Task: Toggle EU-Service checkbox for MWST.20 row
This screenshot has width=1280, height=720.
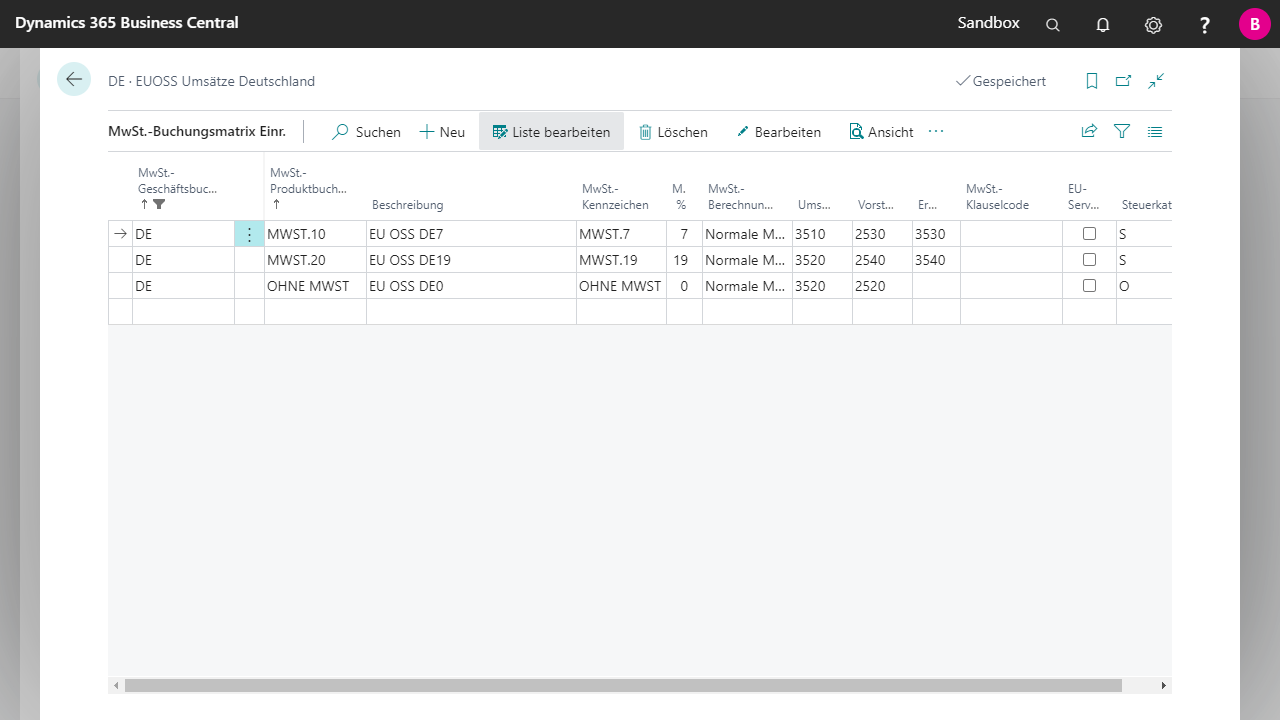Action: (x=1089, y=259)
